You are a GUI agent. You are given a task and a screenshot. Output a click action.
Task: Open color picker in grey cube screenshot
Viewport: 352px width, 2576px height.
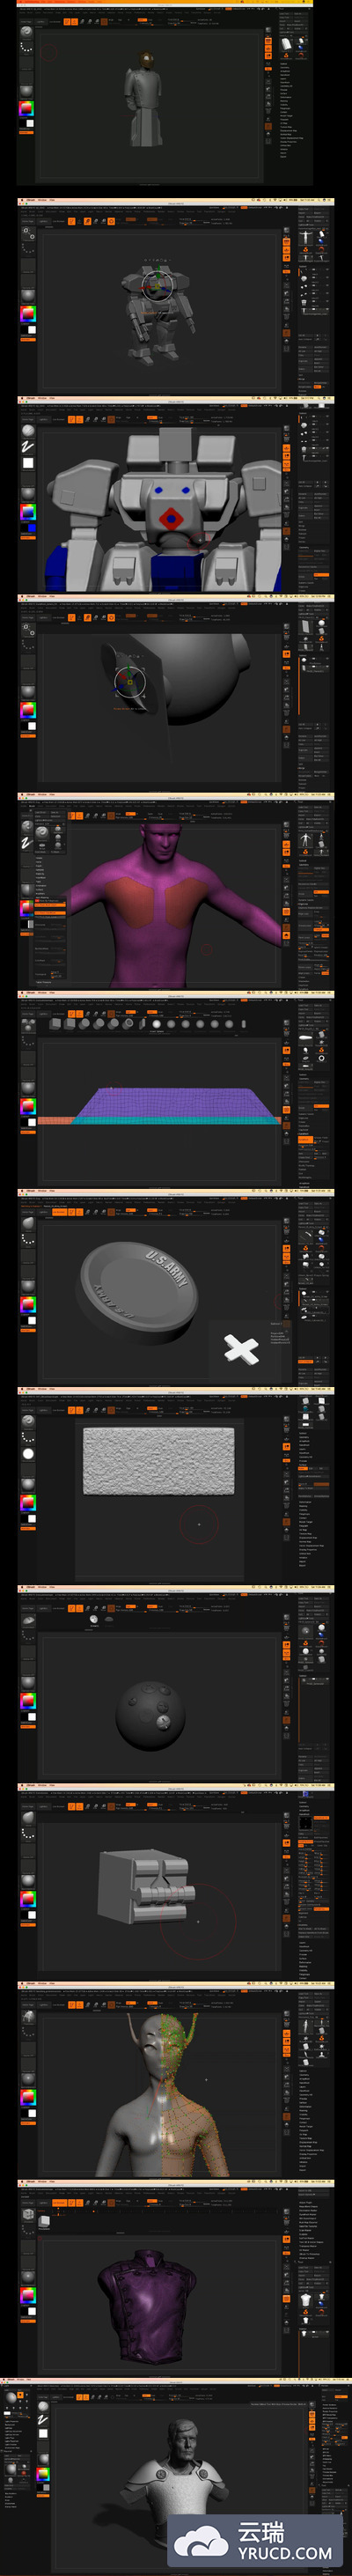pos(28,1898)
